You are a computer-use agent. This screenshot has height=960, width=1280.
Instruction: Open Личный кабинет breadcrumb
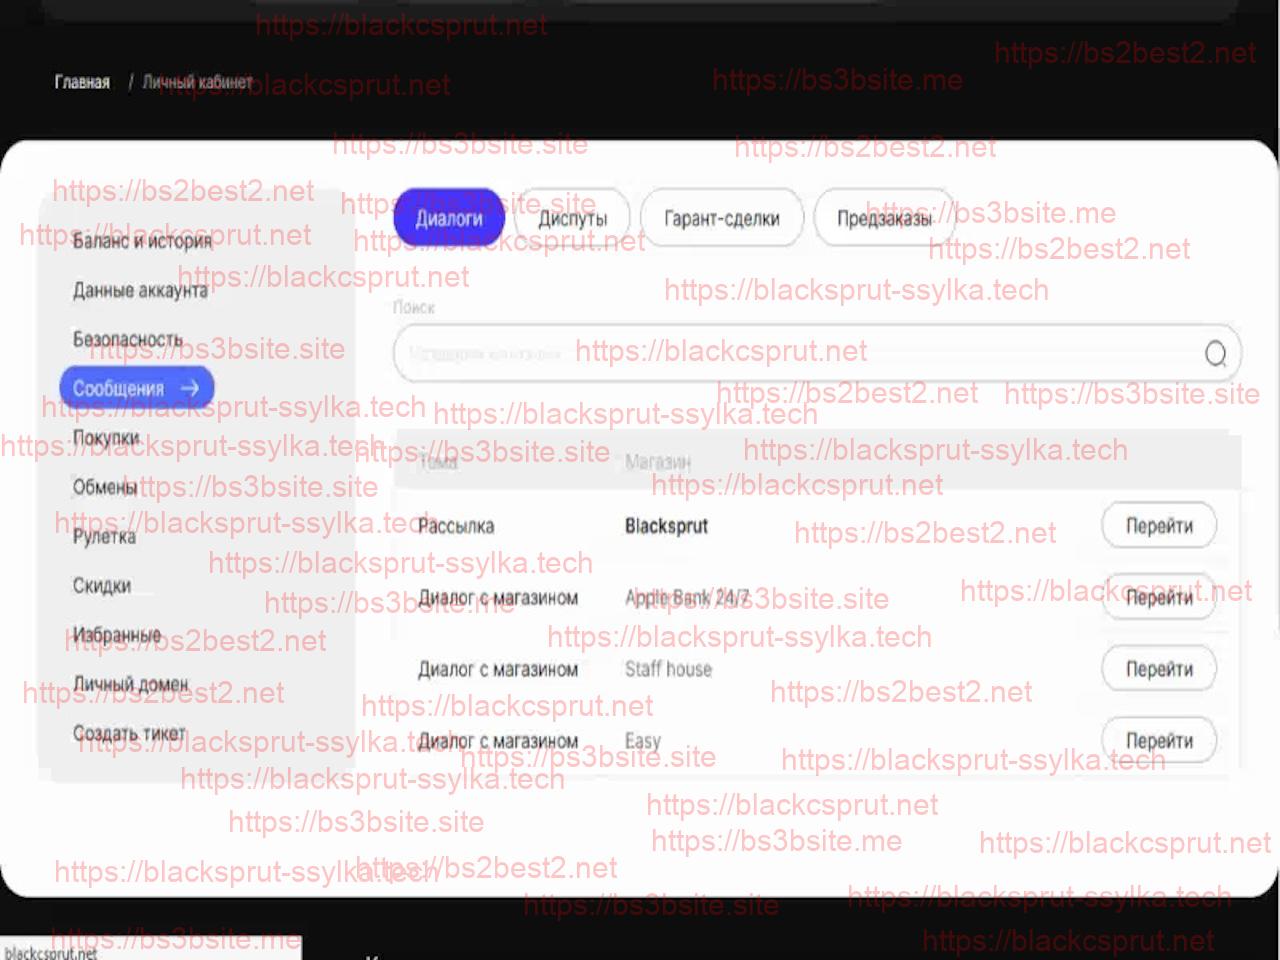pos(197,82)
